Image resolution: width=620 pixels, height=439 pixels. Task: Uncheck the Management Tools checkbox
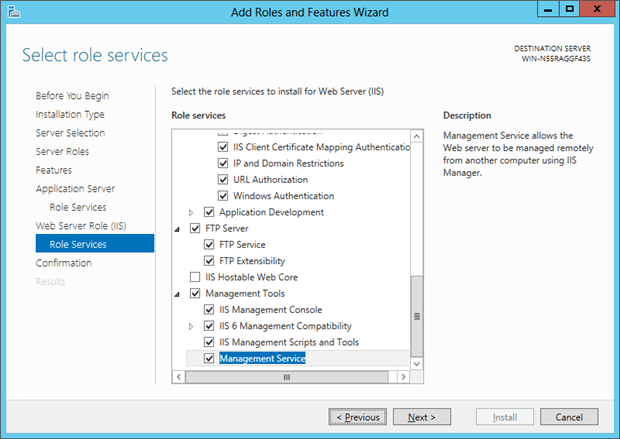click(195, 293)
